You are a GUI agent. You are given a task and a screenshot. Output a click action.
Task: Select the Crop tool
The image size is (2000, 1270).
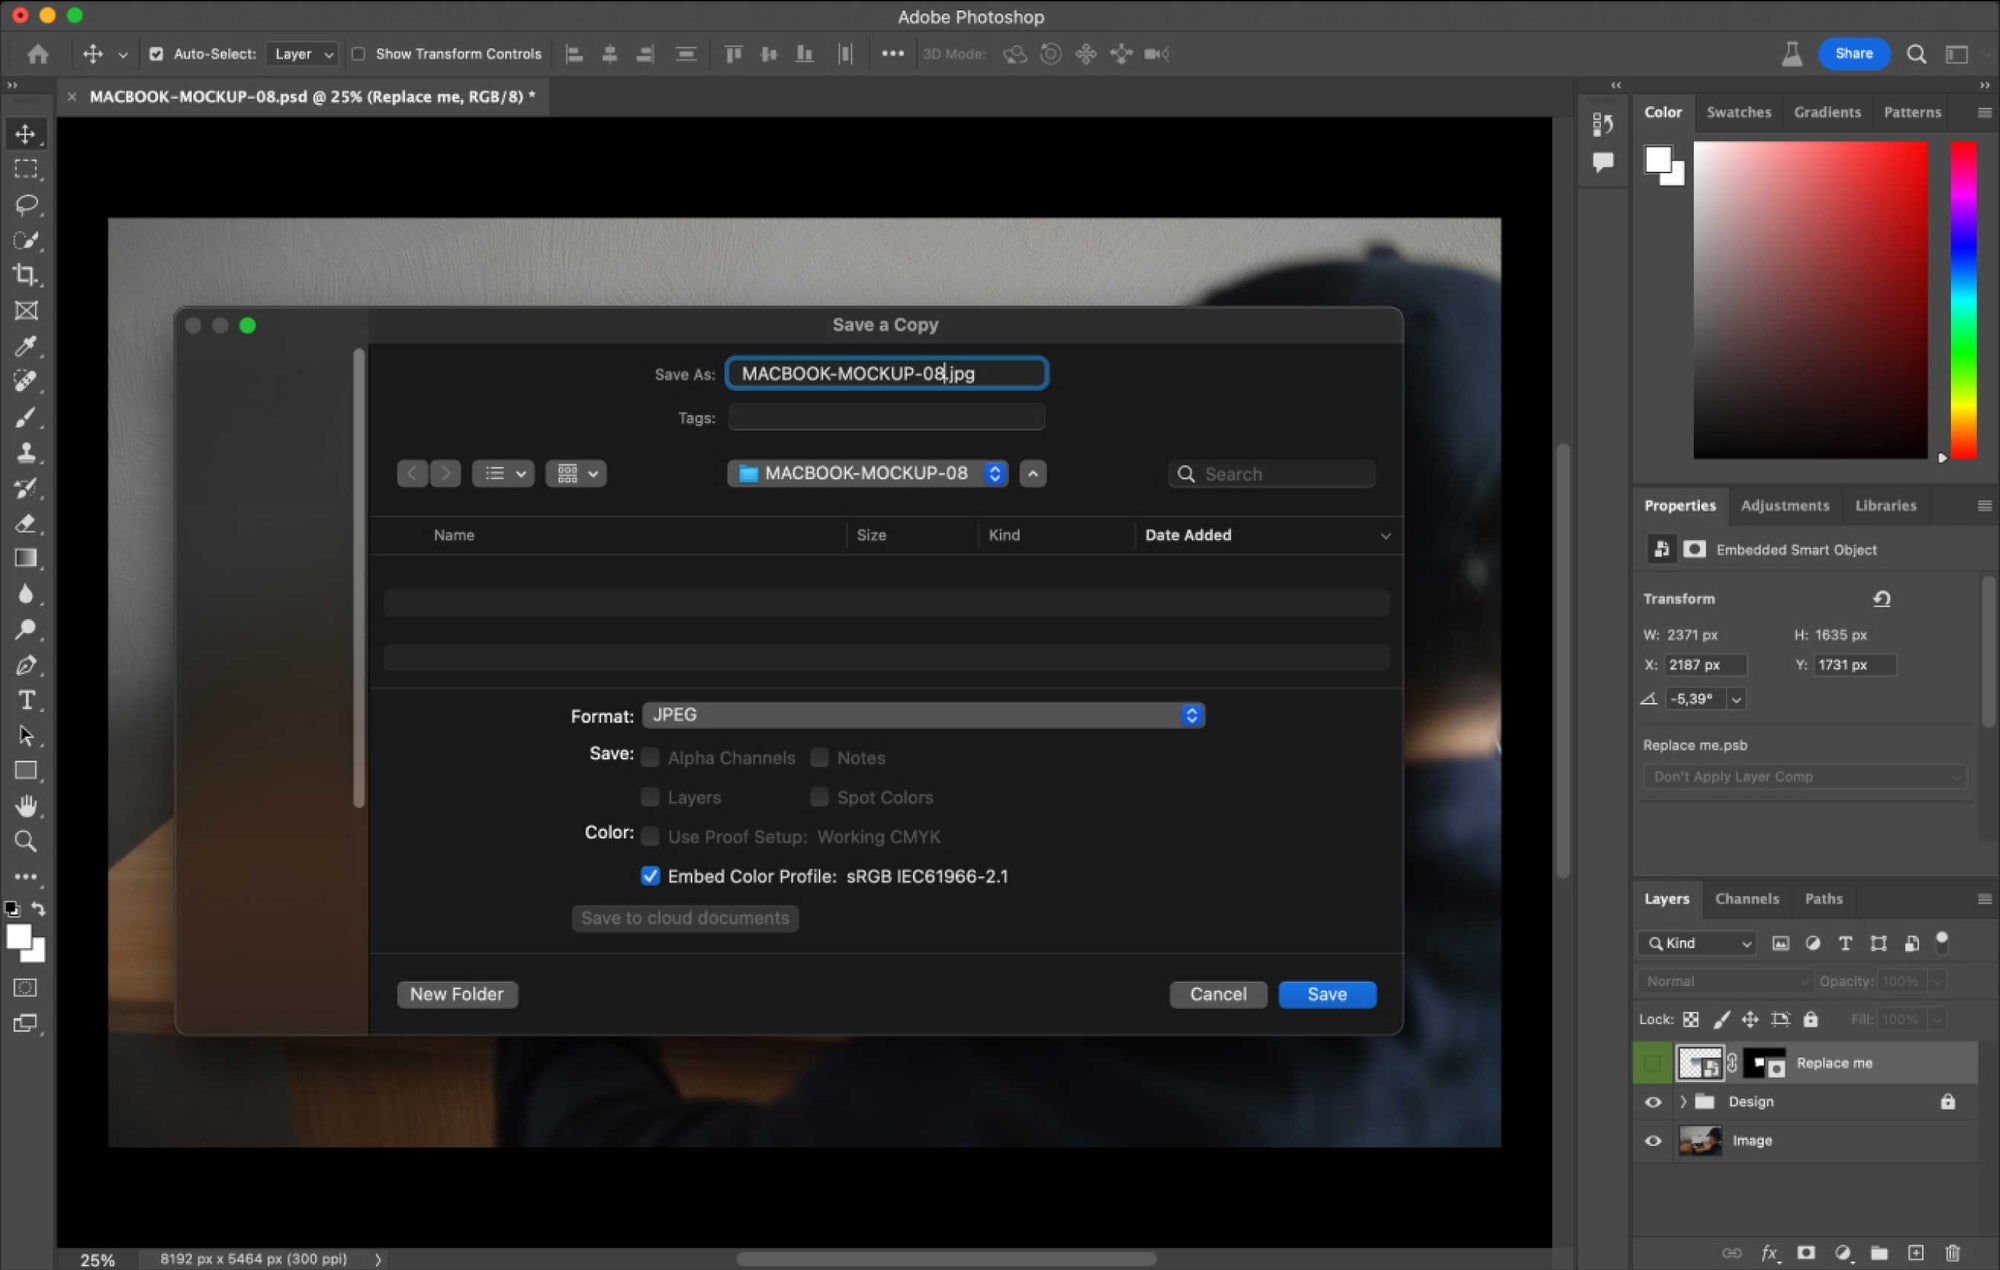point(26,275)
